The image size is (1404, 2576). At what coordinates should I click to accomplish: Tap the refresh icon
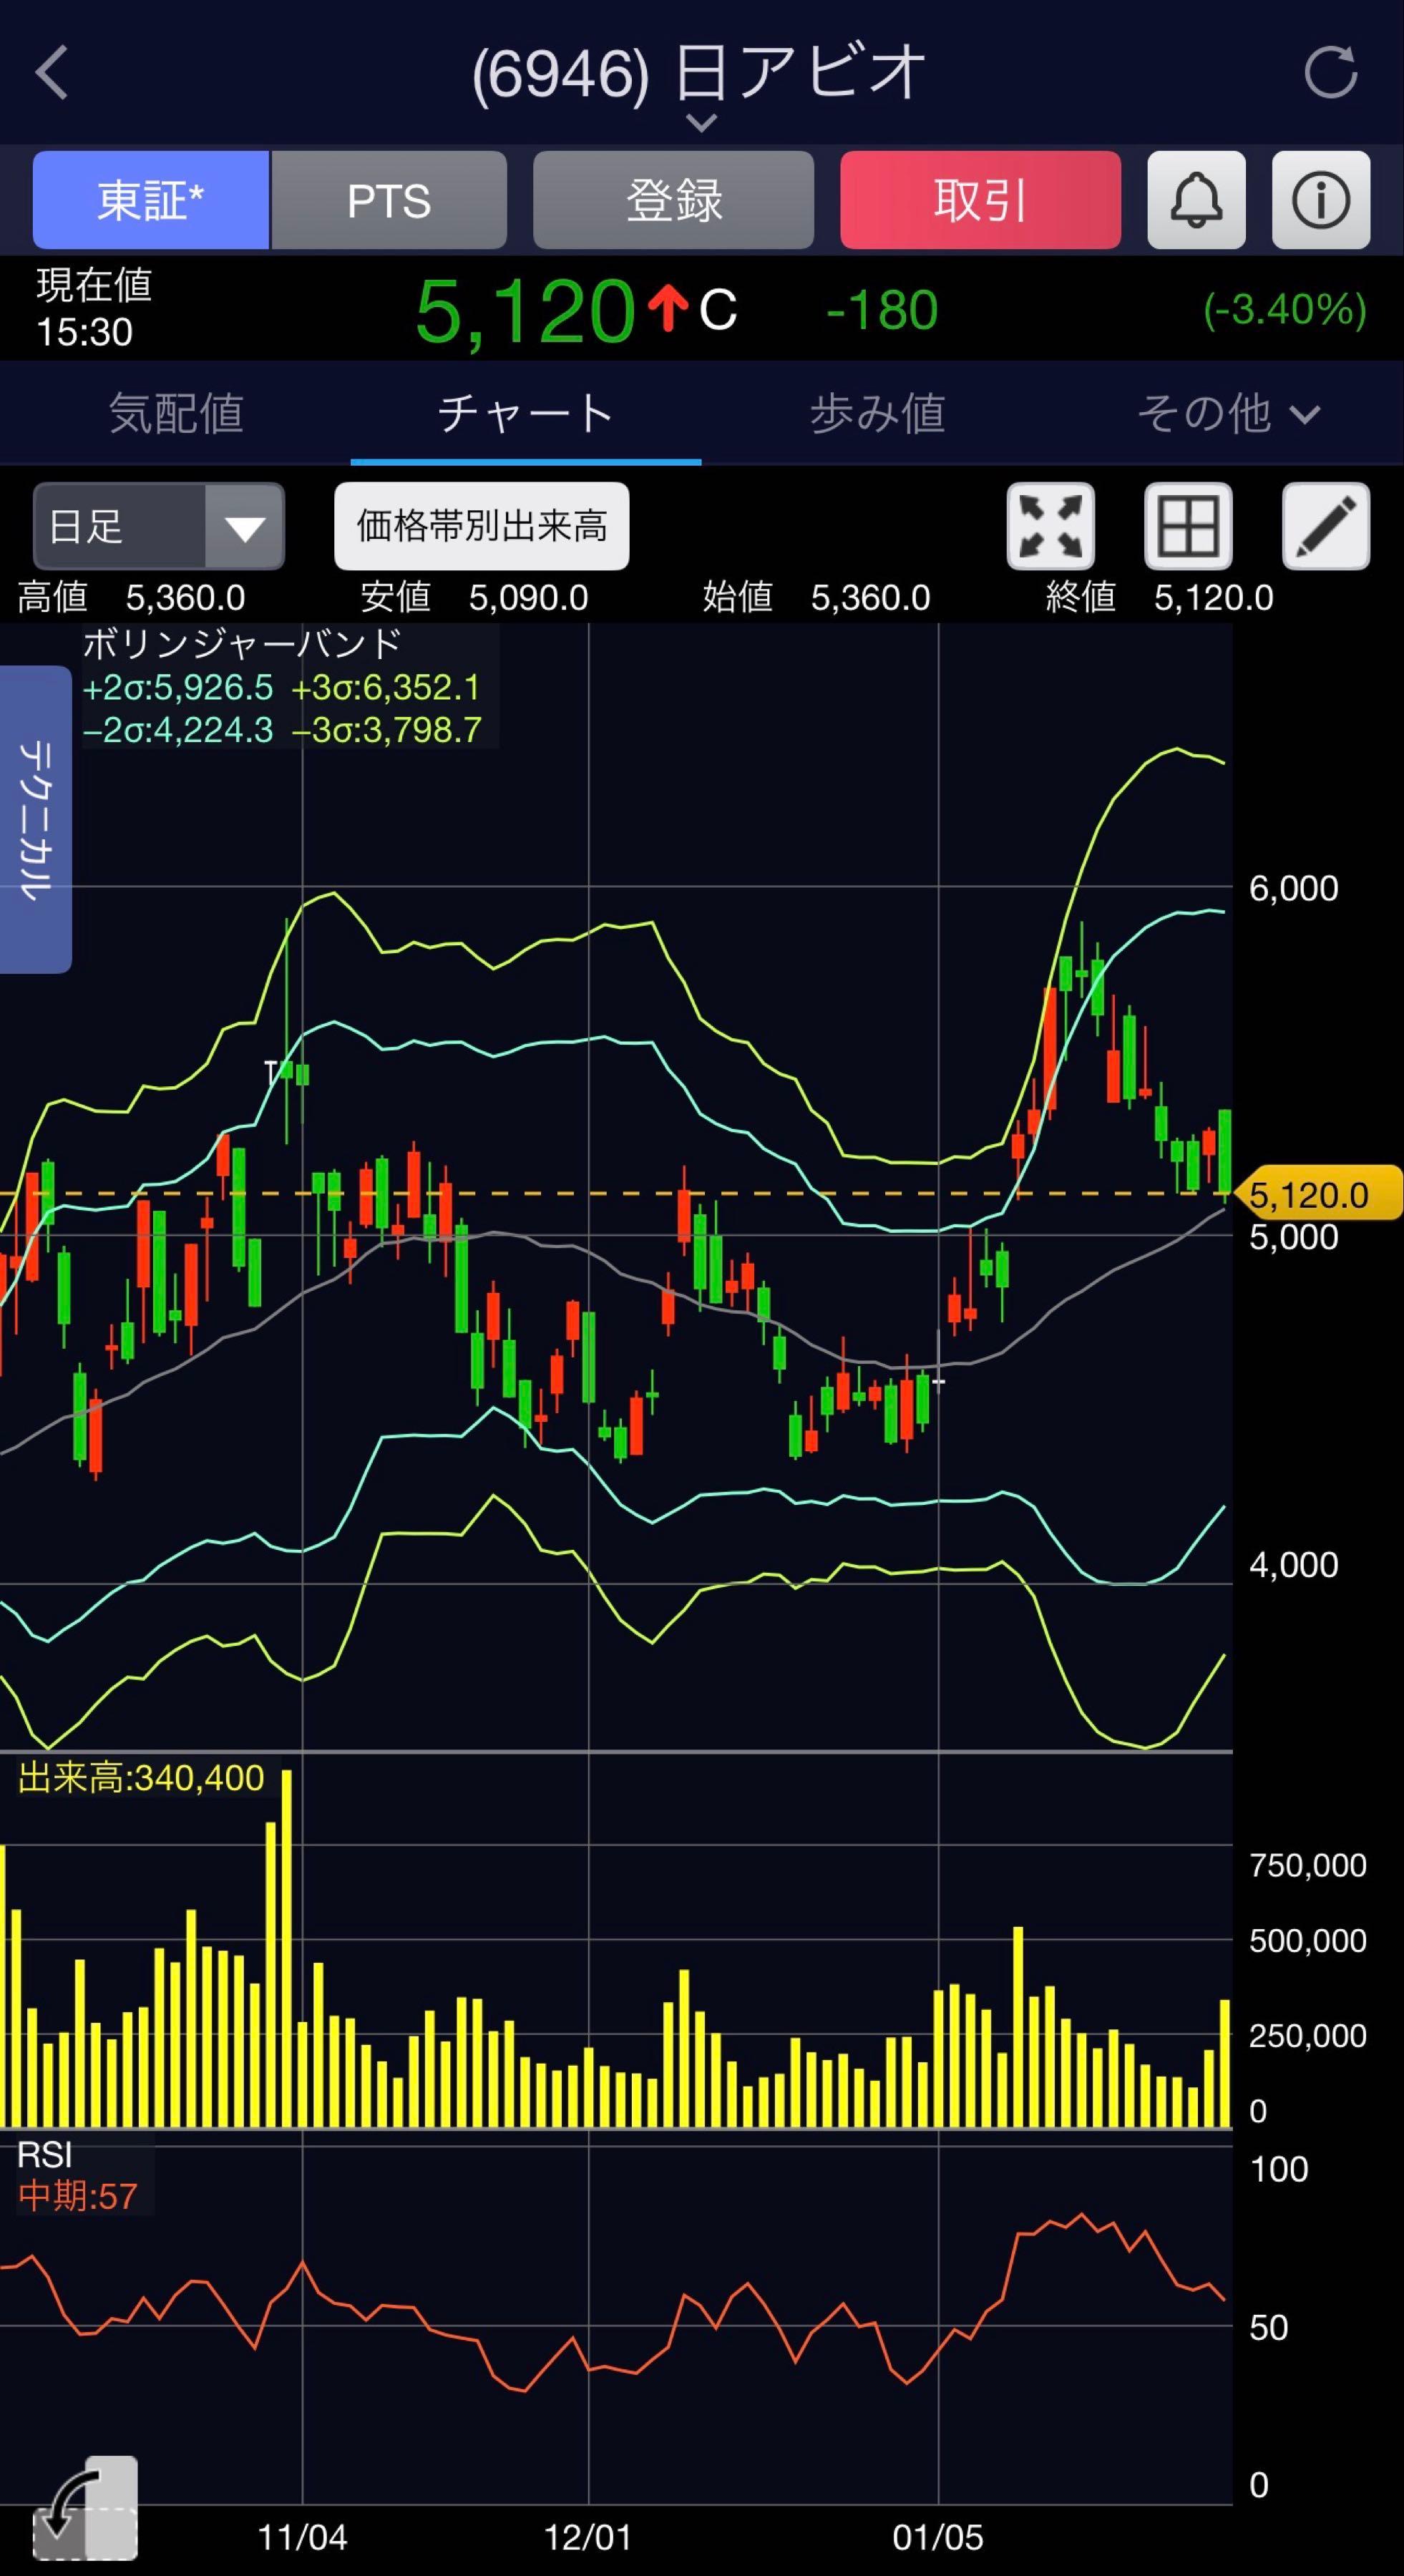(x=1330, y=72)
